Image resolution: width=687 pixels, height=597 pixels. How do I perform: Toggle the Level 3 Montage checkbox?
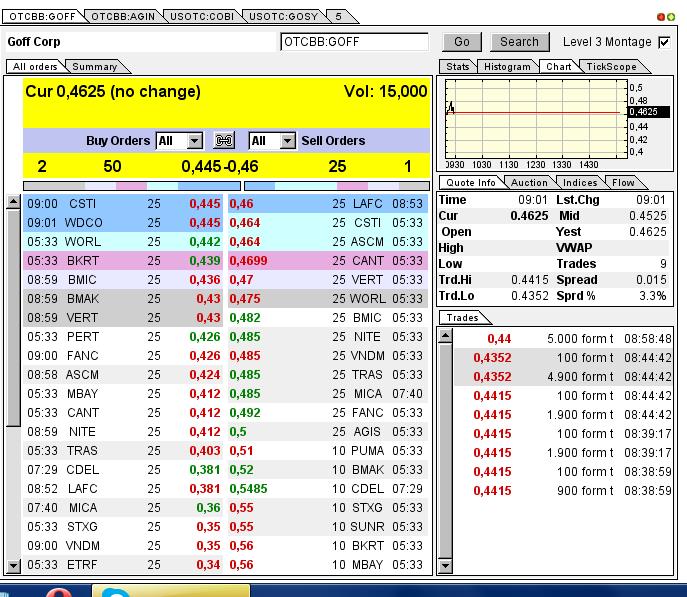[x=664, y=42]
